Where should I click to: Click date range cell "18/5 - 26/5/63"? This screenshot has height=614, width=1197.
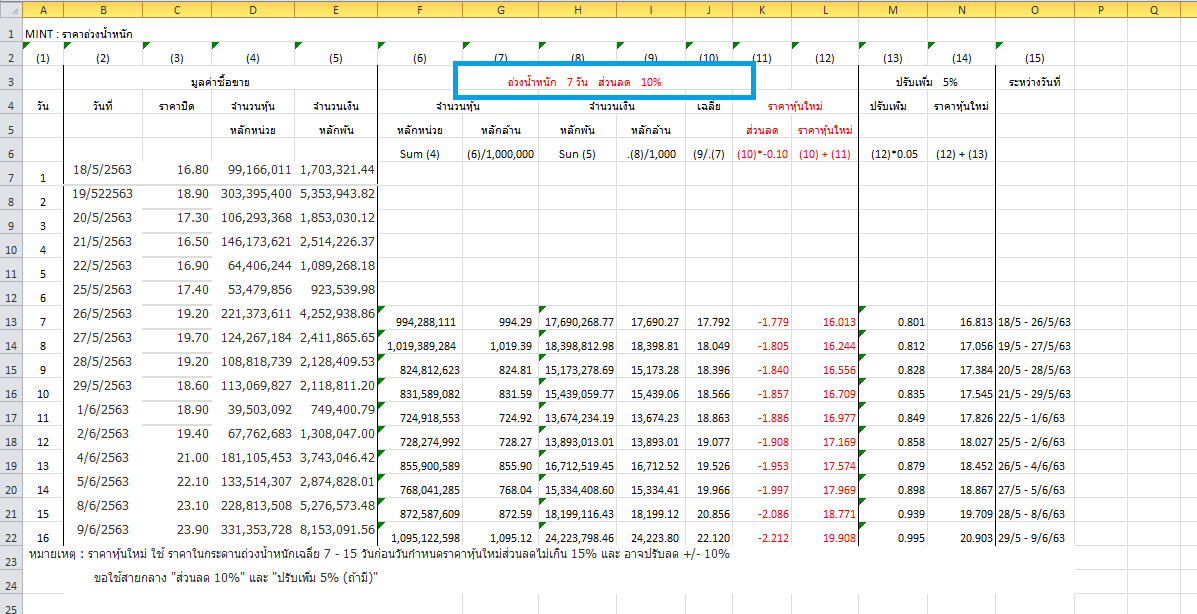tap(1034, 322)
